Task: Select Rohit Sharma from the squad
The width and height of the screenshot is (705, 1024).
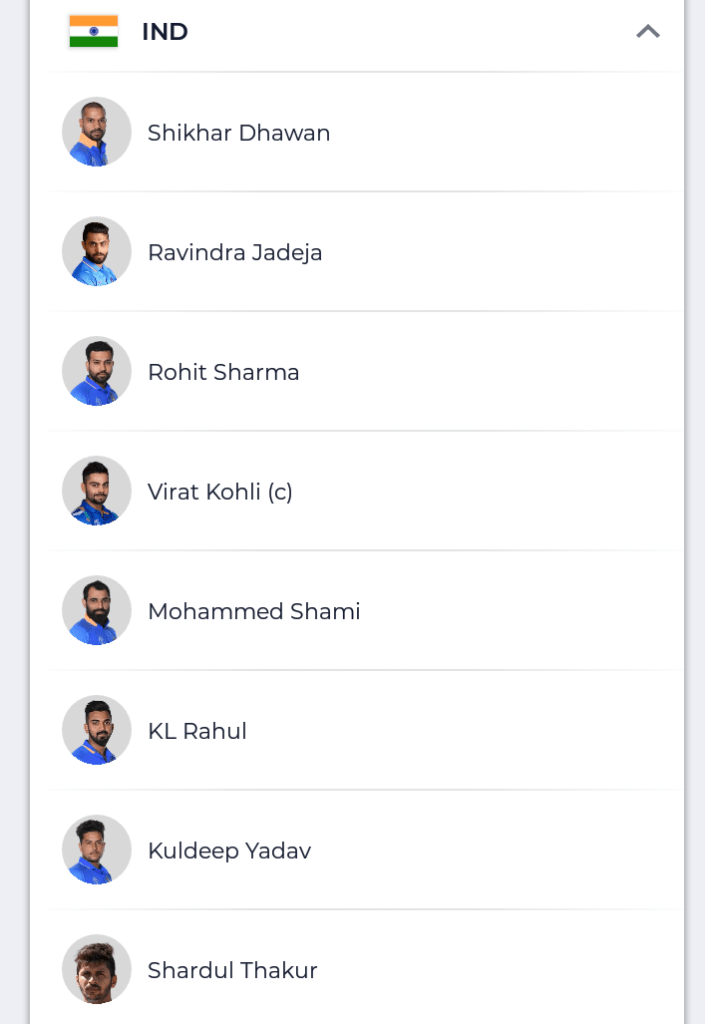Action: [224, 372]
